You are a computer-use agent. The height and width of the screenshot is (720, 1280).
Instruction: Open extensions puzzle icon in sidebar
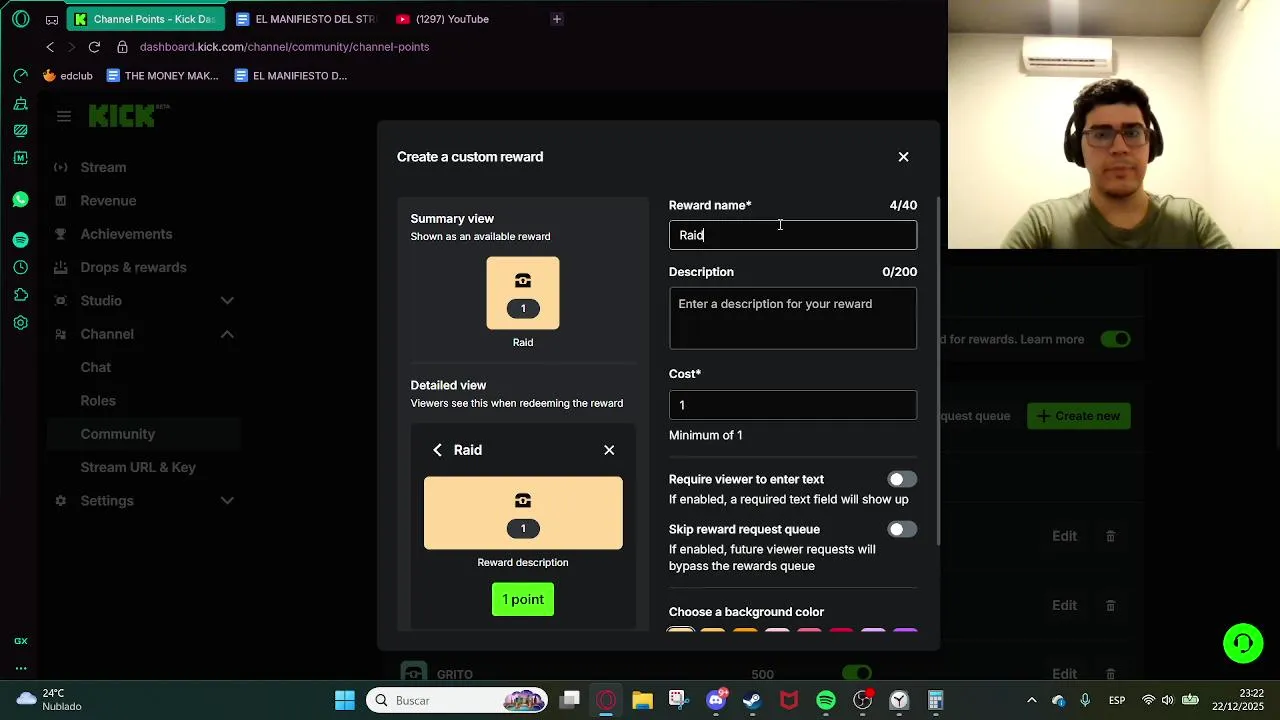click(20, 295)
